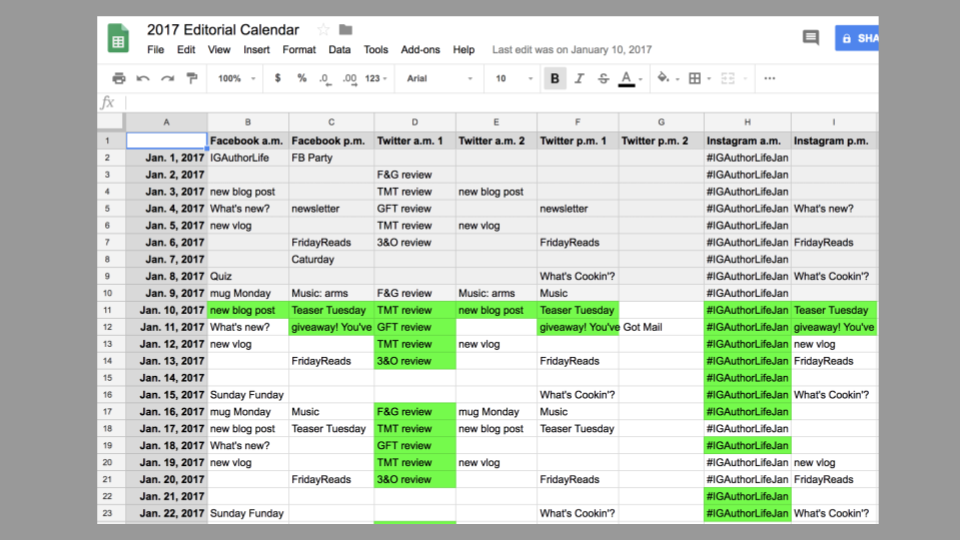Click 'Last edit was on January 10, 2017' link

(572, 50)
